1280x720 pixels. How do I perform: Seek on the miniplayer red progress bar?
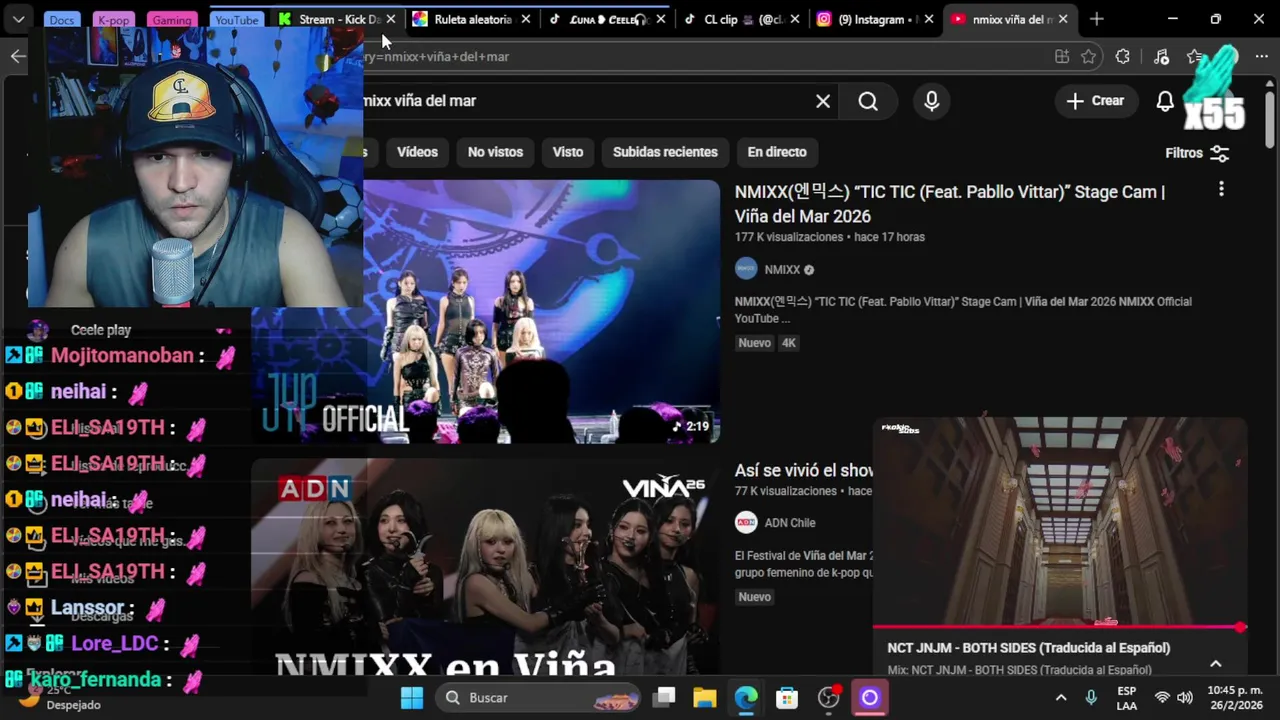[1060, 628]
